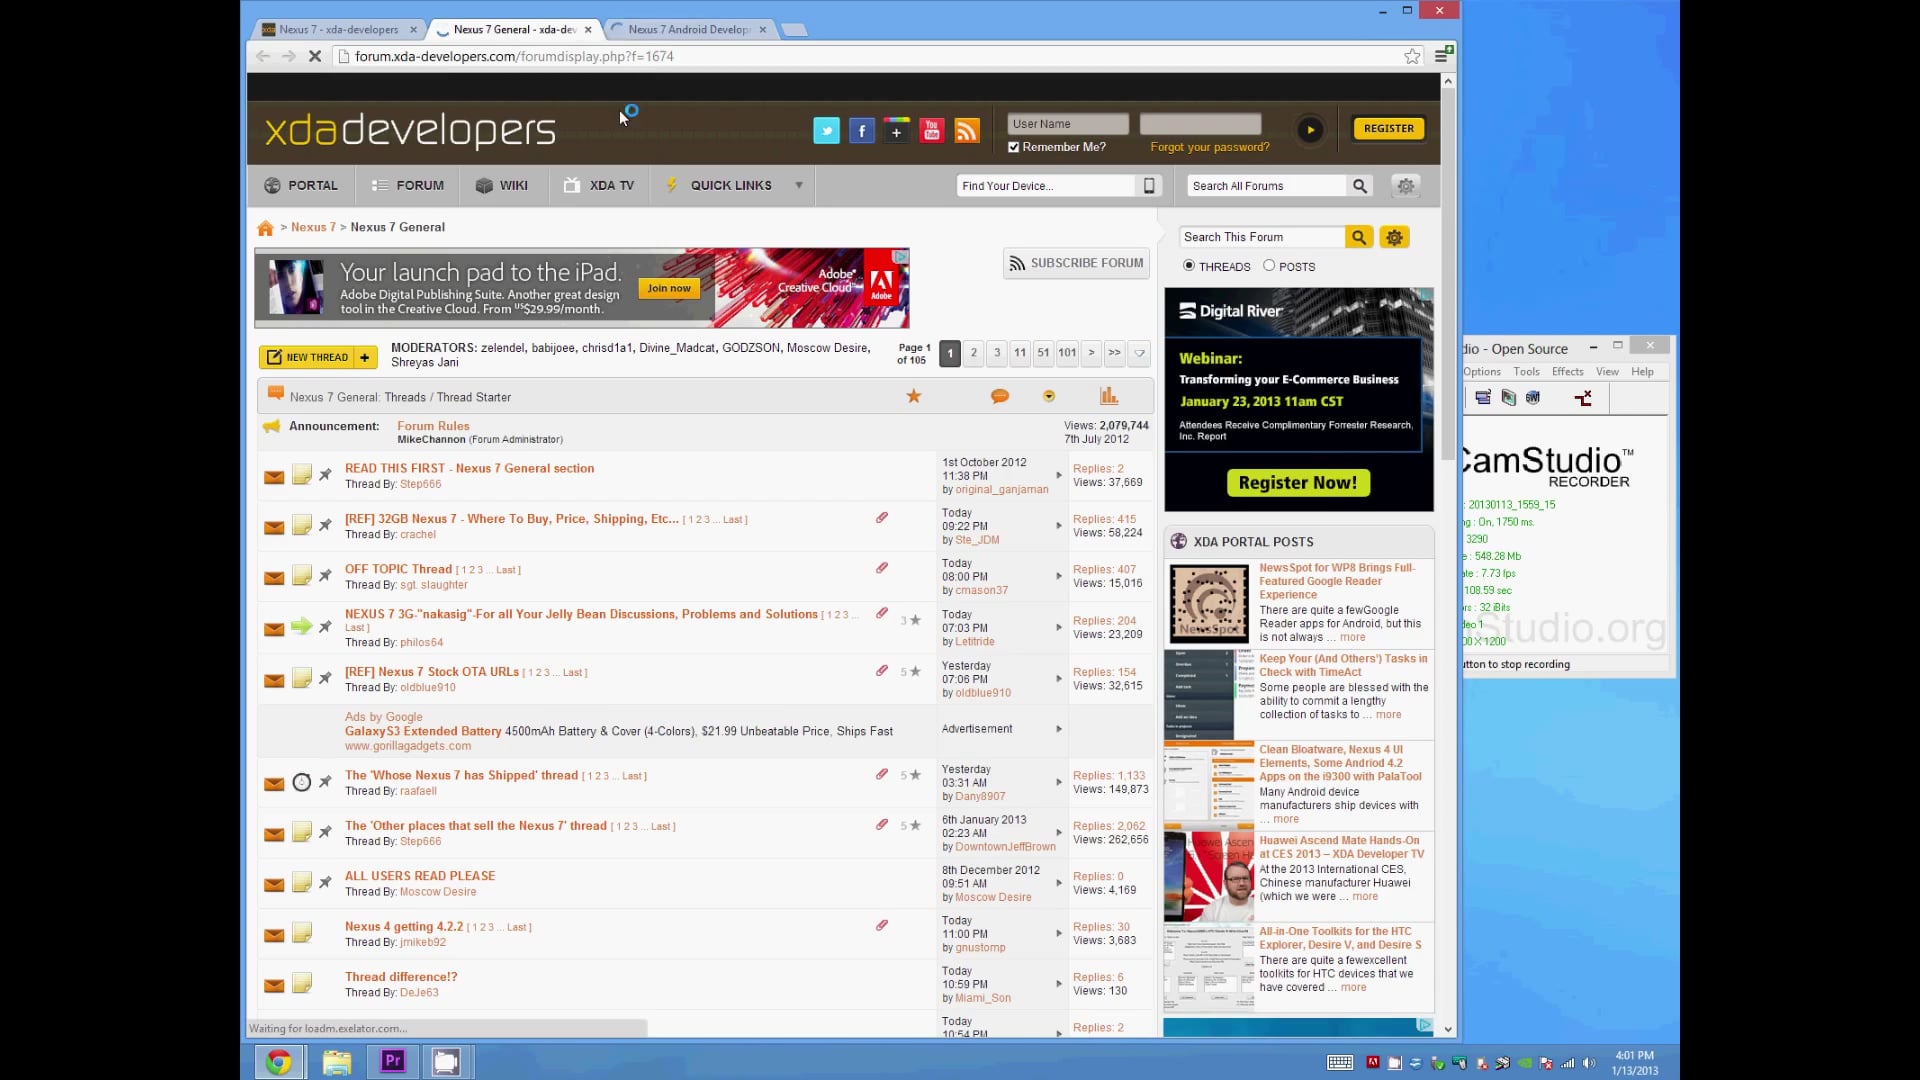
Task: Toggle the Remember Me checkbox
Action: [1013, 147]
